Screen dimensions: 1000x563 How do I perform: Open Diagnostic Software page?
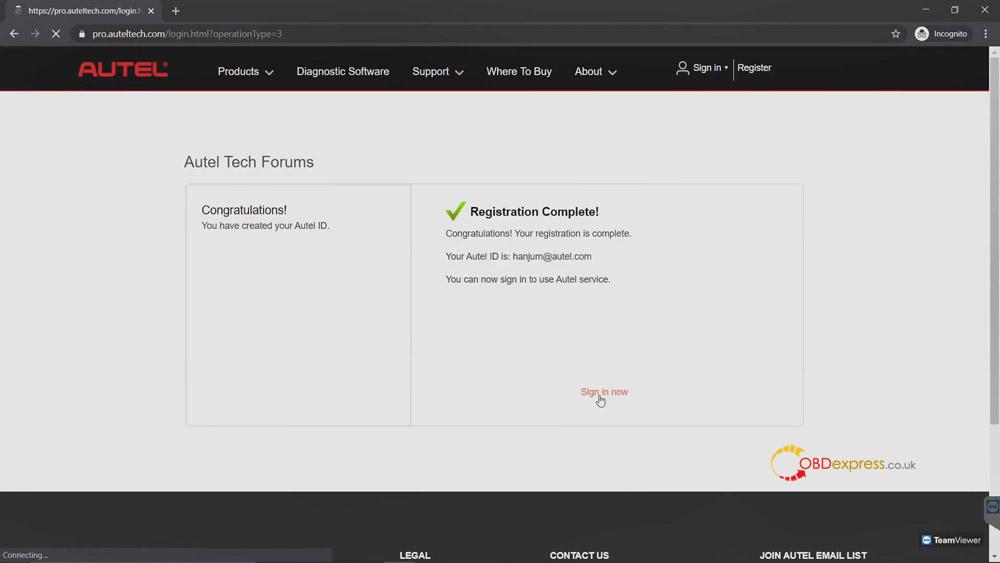(x=342, y=71)
